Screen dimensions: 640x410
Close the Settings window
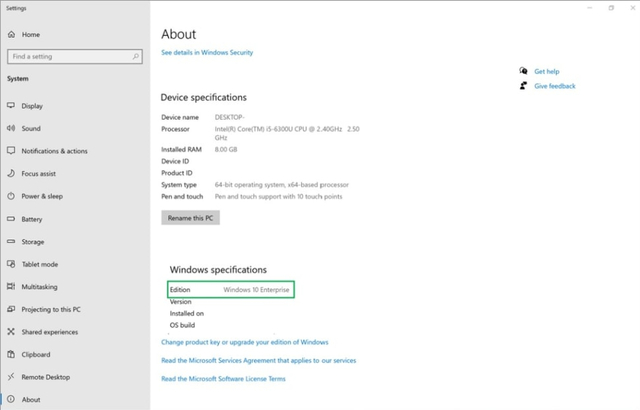[x=632, y=8]
